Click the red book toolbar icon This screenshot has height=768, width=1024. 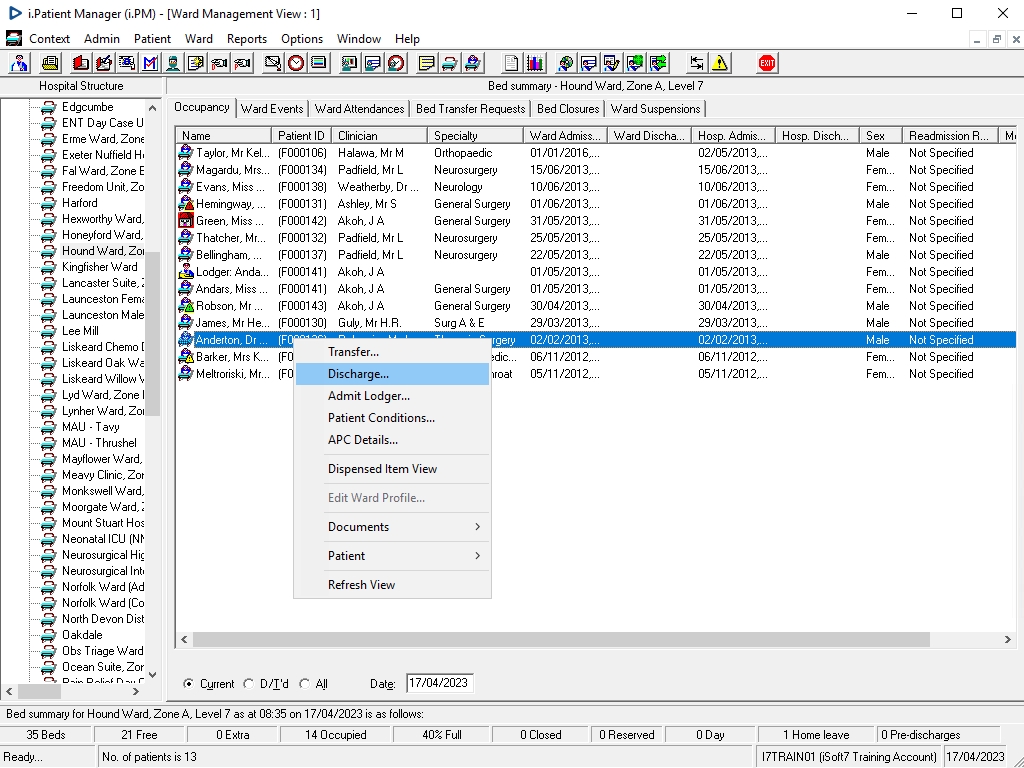tap(81, 63)
